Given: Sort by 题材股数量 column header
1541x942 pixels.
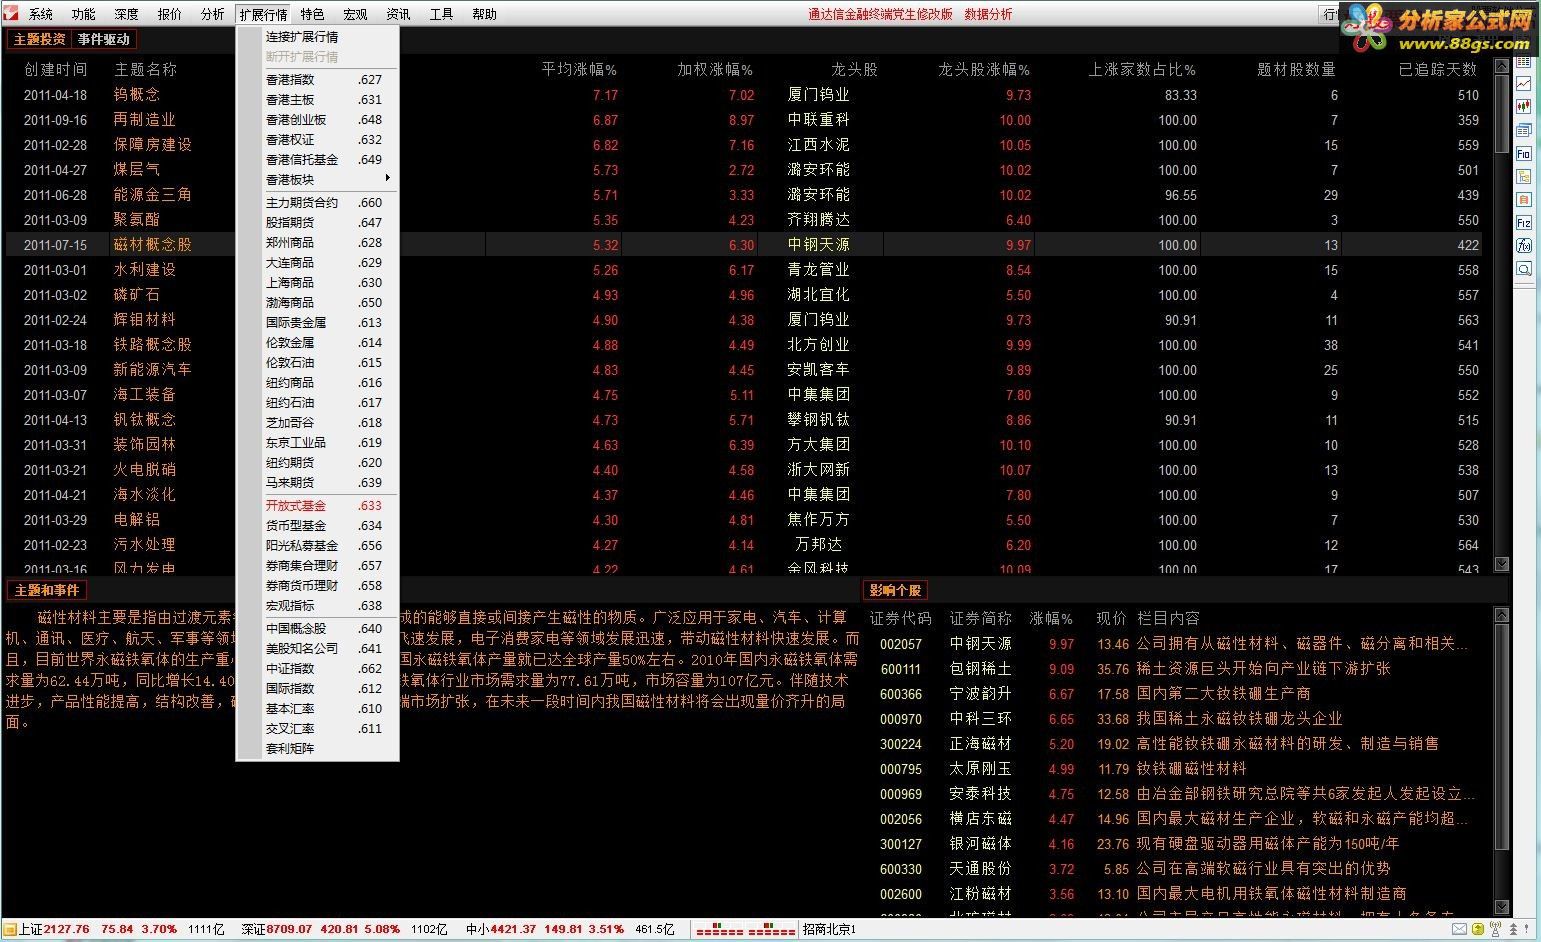Looking at the screenshot, I should (x=1297, y=70).
